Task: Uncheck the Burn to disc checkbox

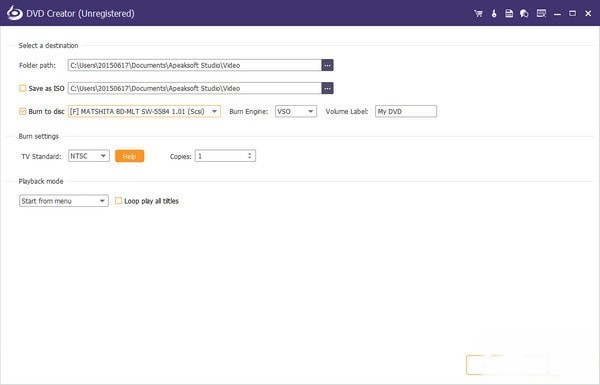Action: [x=23, y=111]
